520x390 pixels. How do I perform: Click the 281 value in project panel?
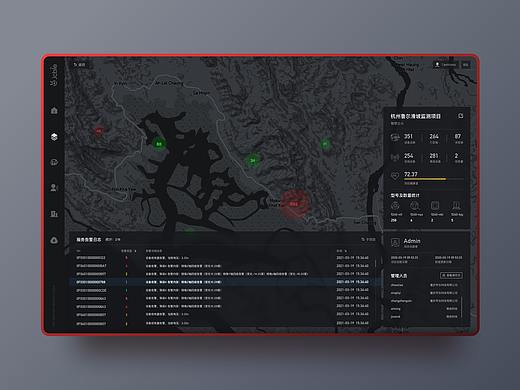pos(434,156)
